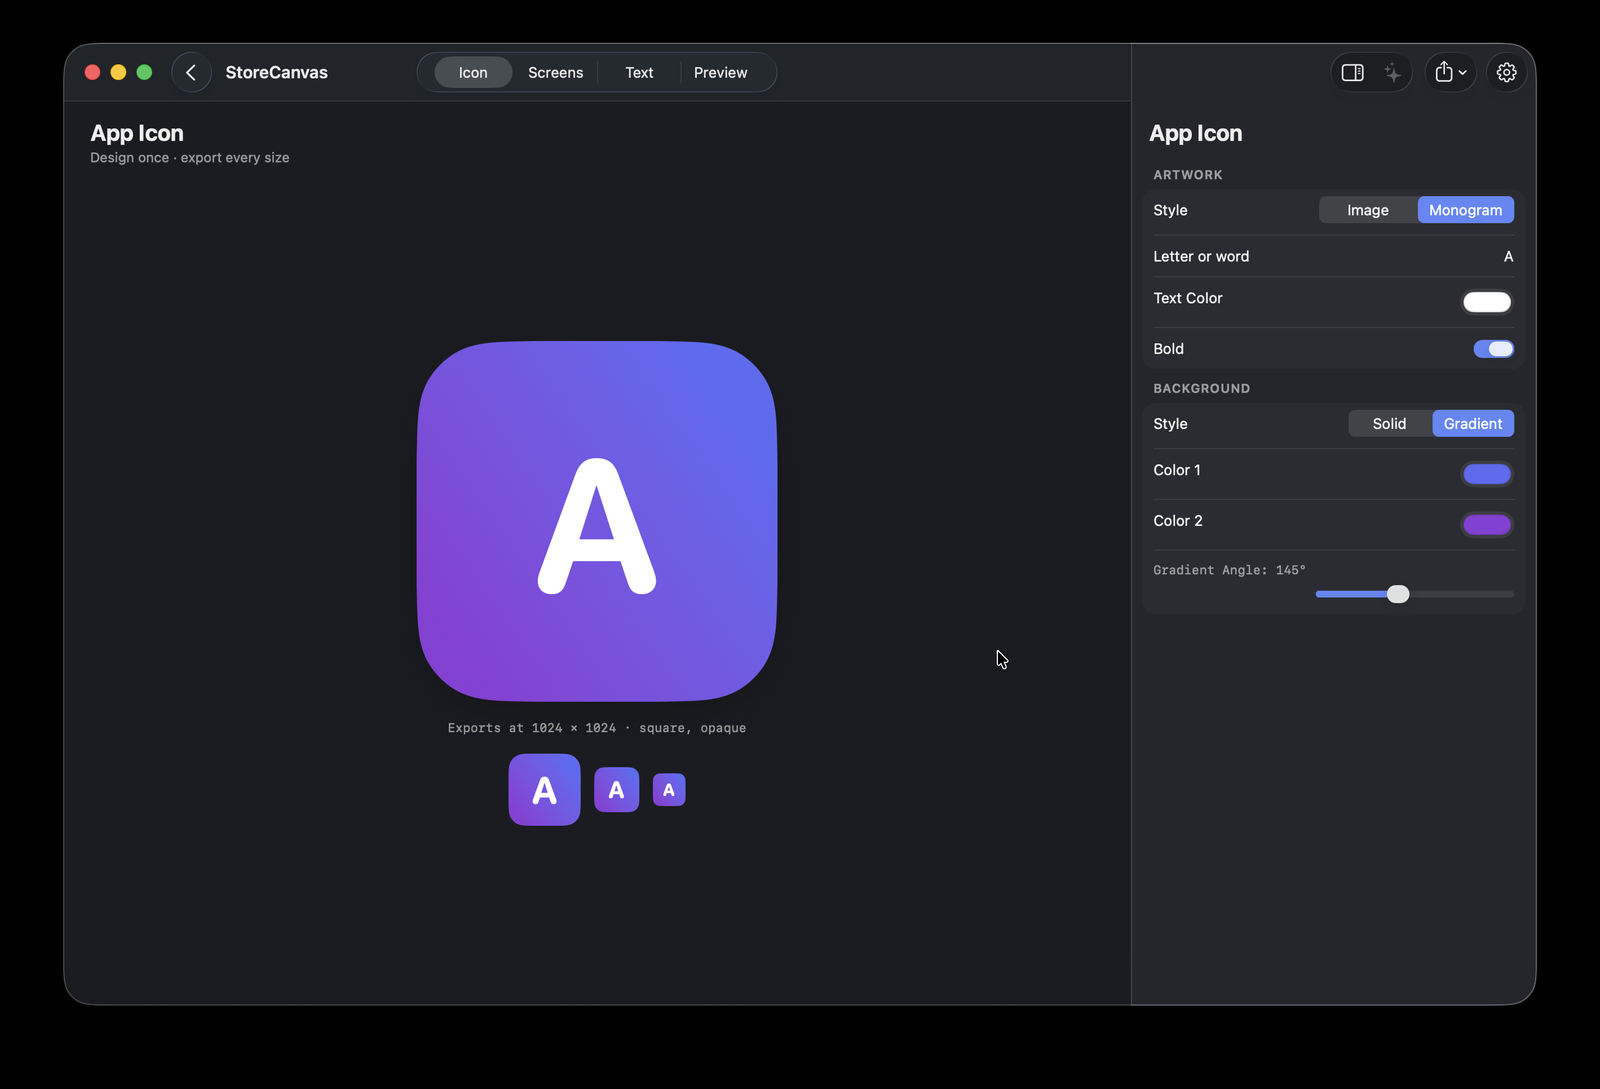Viewport: 1600px width, 1089px height.
Task: Click the Gradient Angle slider knob
Action: pyautogui.click(x=1398, y=594)
